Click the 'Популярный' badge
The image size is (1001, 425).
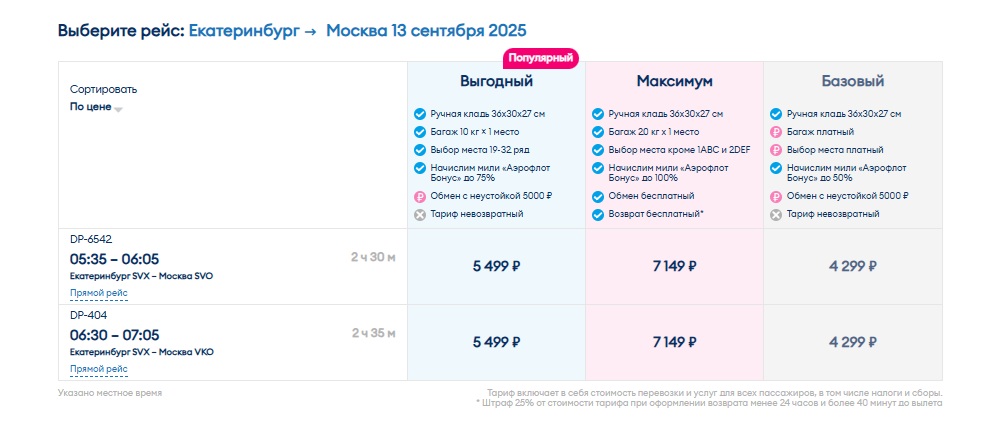coord(542,58)
